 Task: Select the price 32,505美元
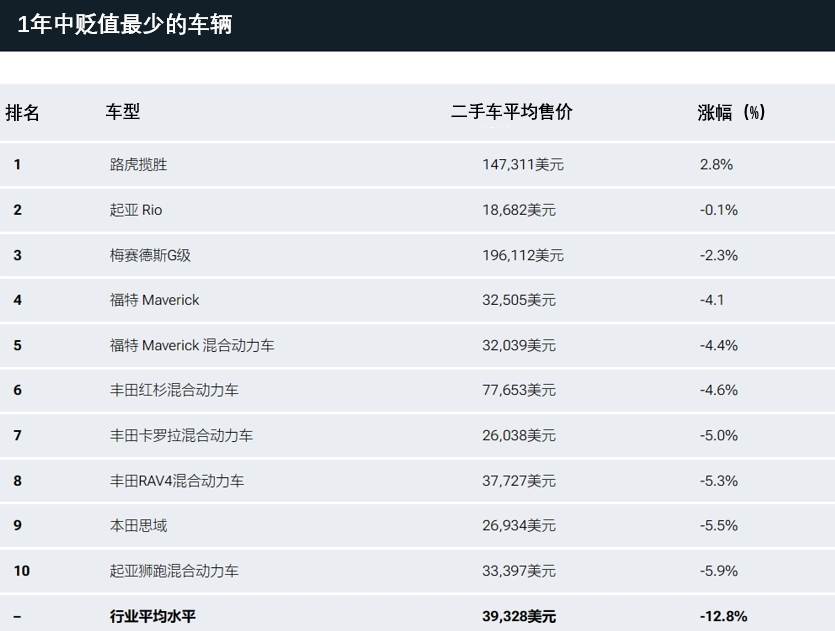pyautogui.click(x=519, y=300)
